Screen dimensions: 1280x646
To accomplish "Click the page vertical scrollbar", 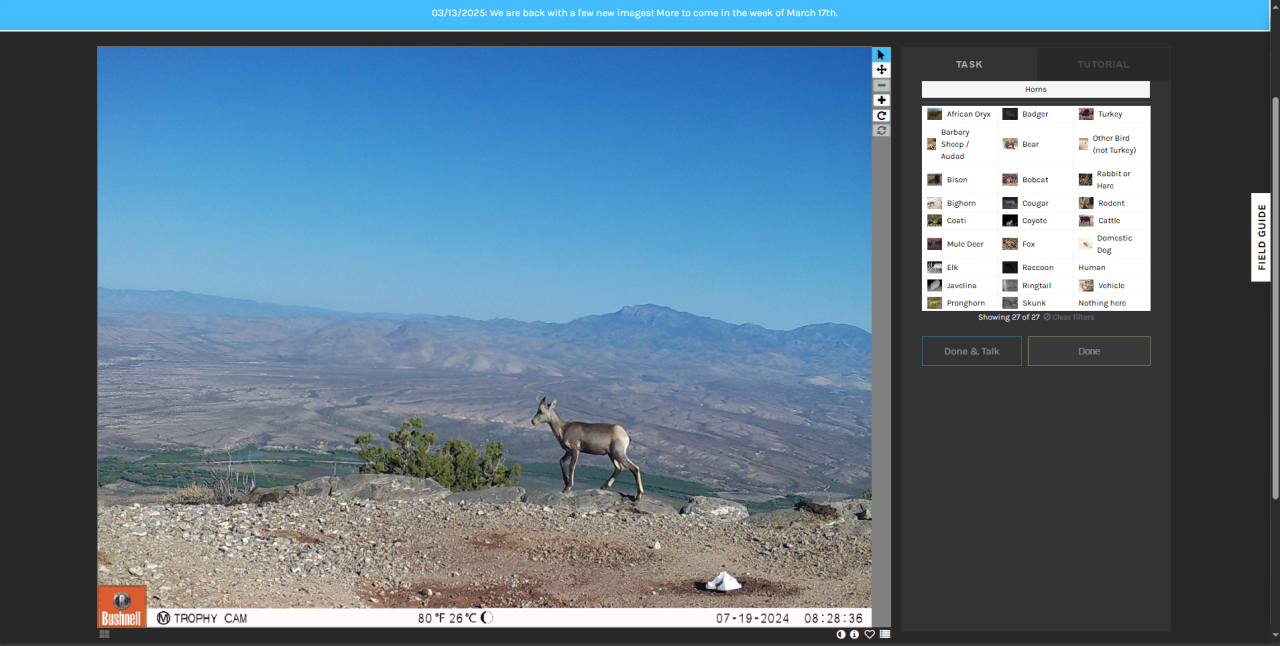I will click(x=1275, y=297).
